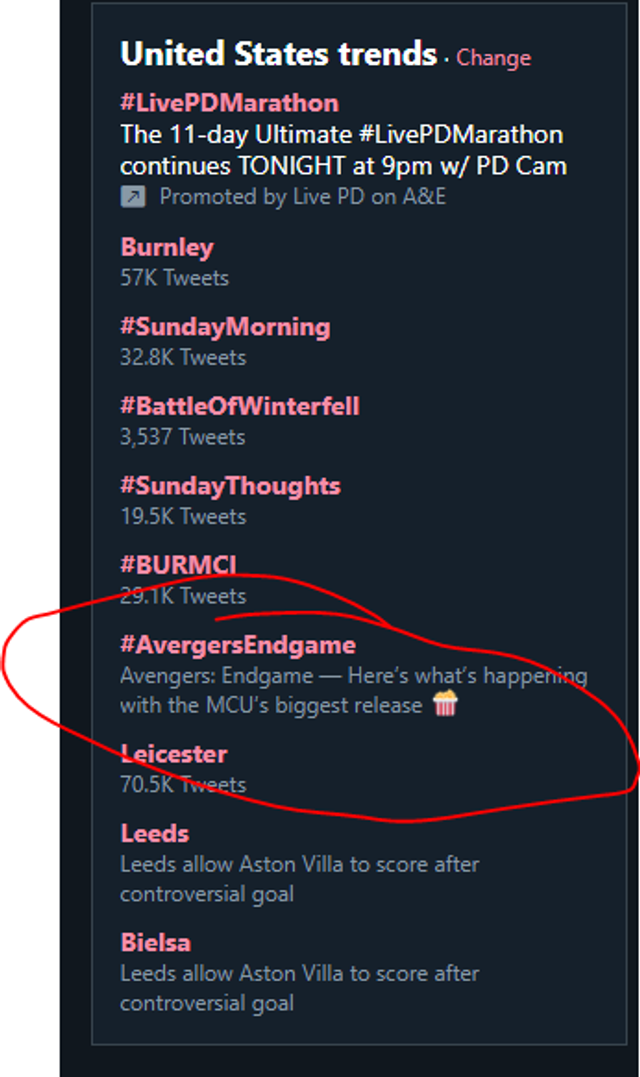
Task: Click the Avengers: Endgame description text
Action: (x=354, y=690)
